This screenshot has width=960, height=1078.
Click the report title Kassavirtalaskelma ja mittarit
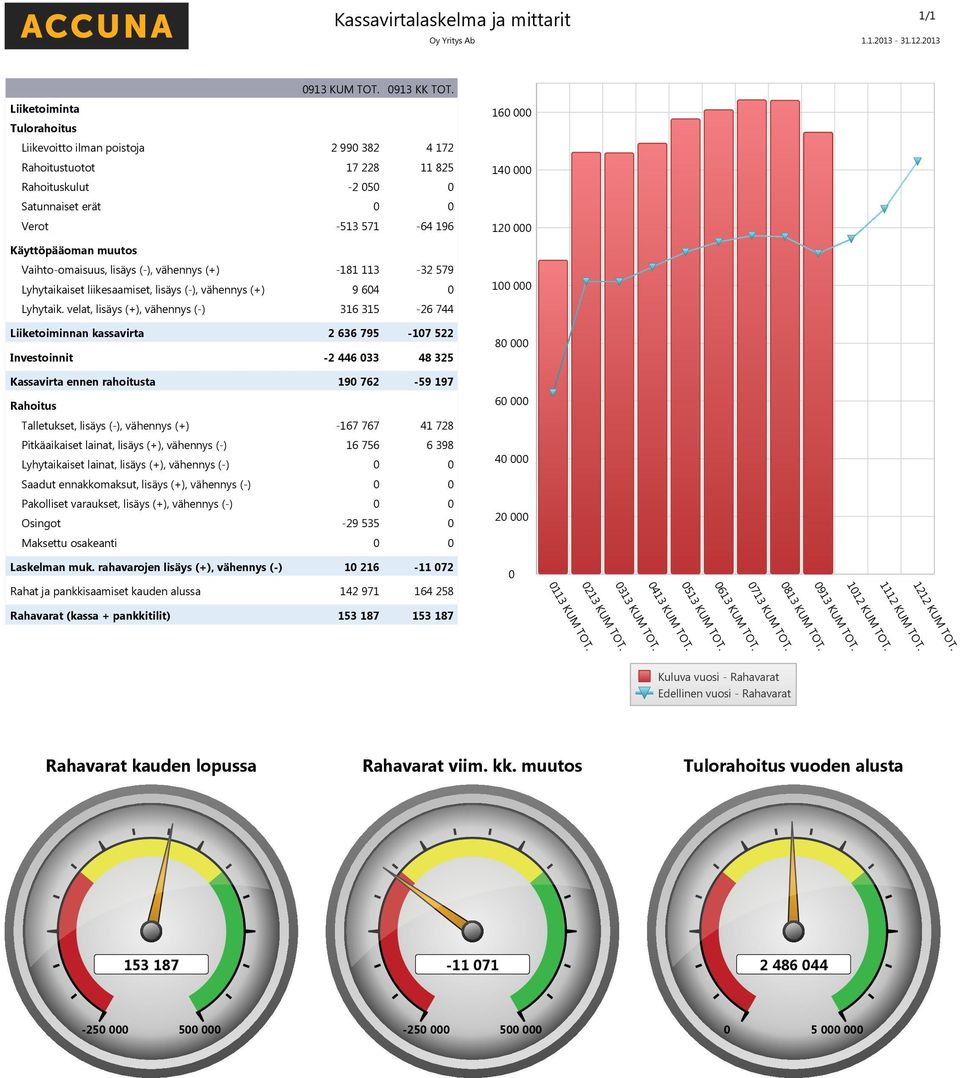pos(452,20)
